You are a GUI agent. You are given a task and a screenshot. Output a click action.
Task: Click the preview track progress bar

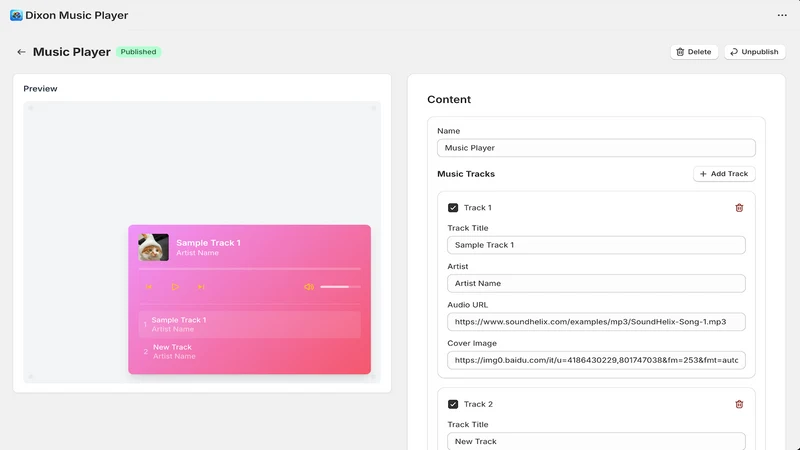tap(249, 268)
